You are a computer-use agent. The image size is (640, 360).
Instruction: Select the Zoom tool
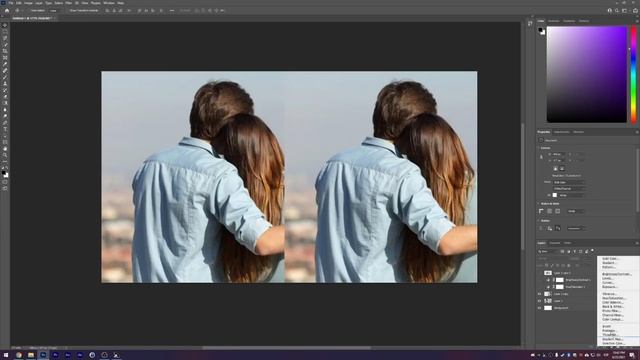point(5,156)
